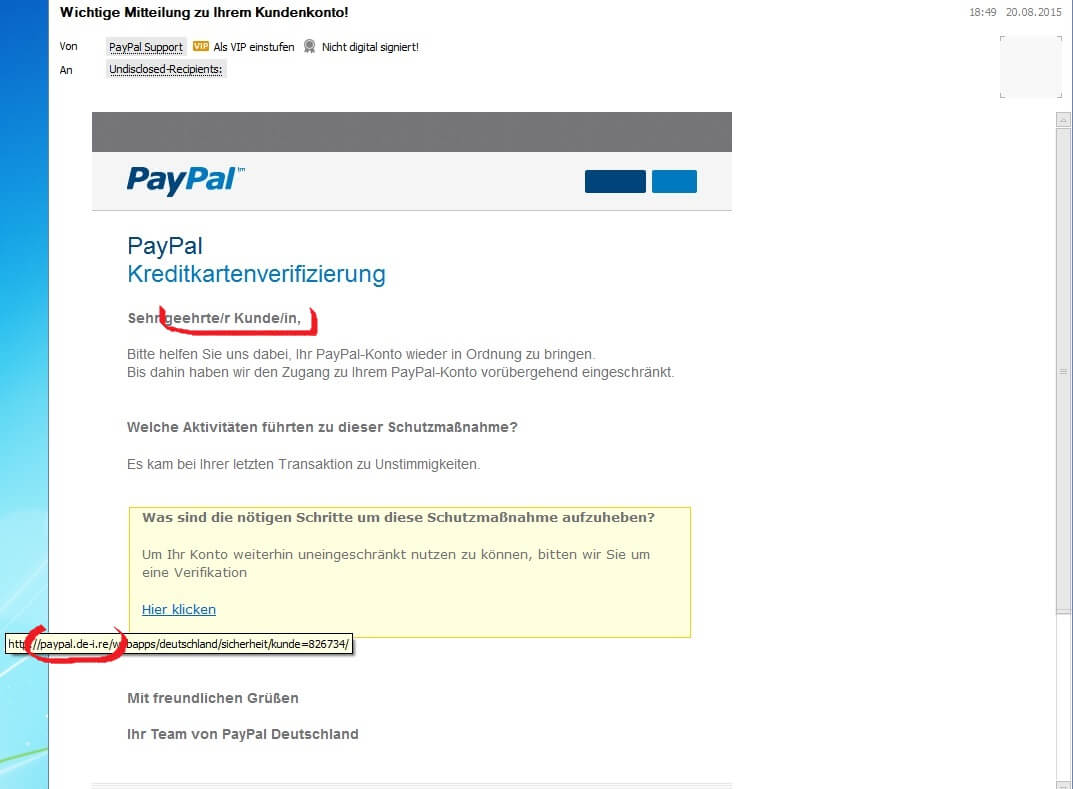Click the grip marks in the middle of the scrollbar
The height and width of the screenshot is (789, 1073).
1063,372
